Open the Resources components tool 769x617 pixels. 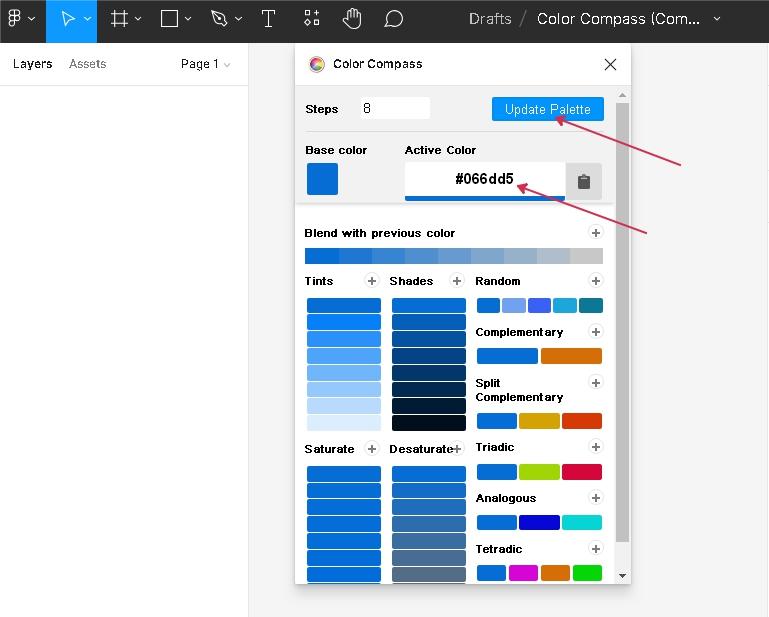point(312,19)
